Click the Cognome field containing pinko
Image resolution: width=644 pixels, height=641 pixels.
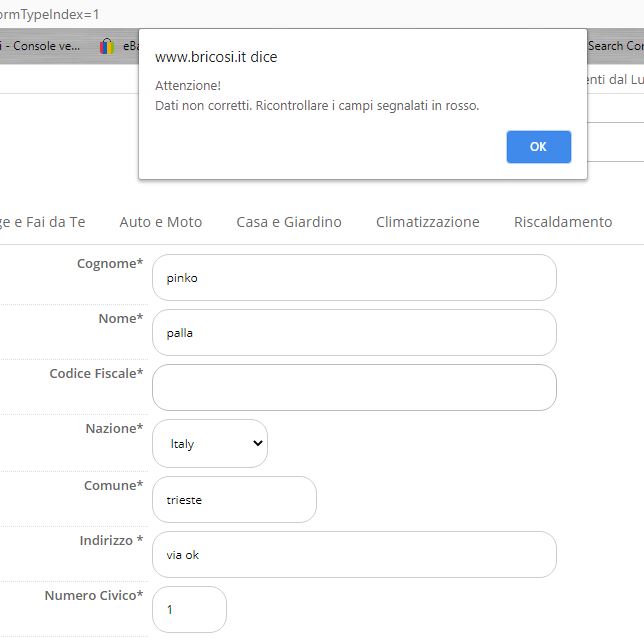coord(354,278)
